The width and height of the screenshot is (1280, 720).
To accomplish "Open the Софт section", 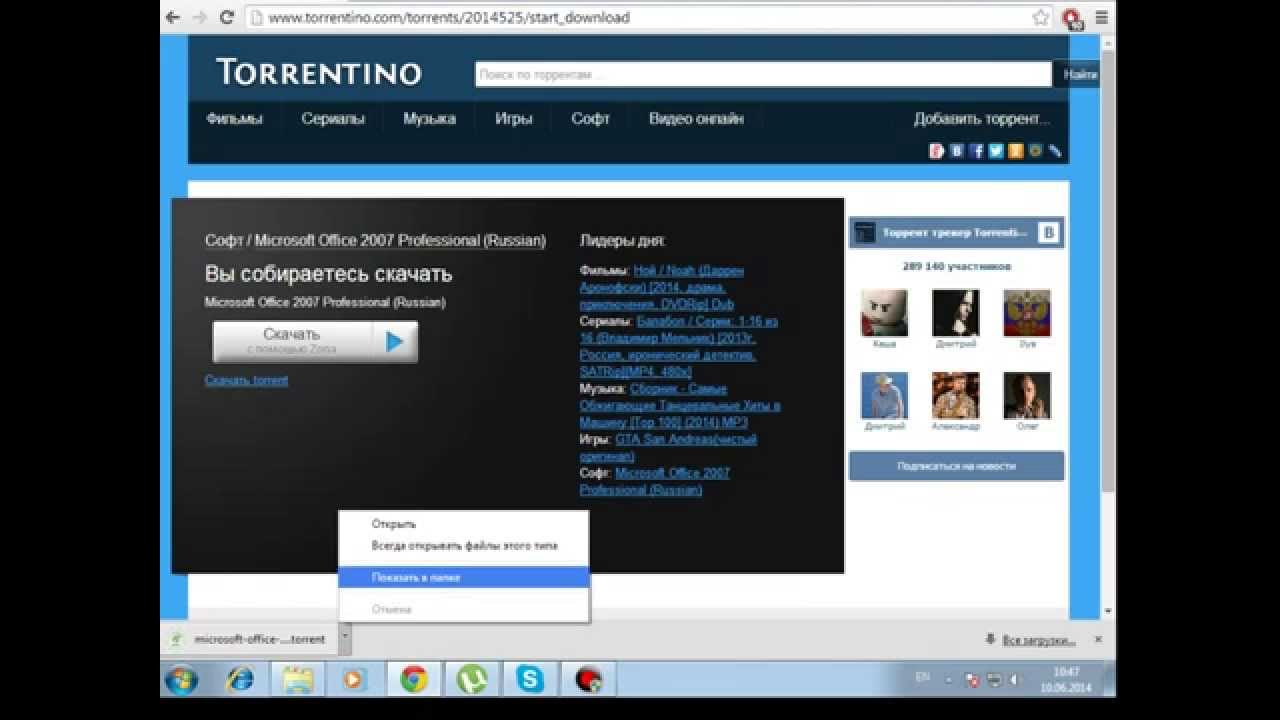I will pos(590,118).
